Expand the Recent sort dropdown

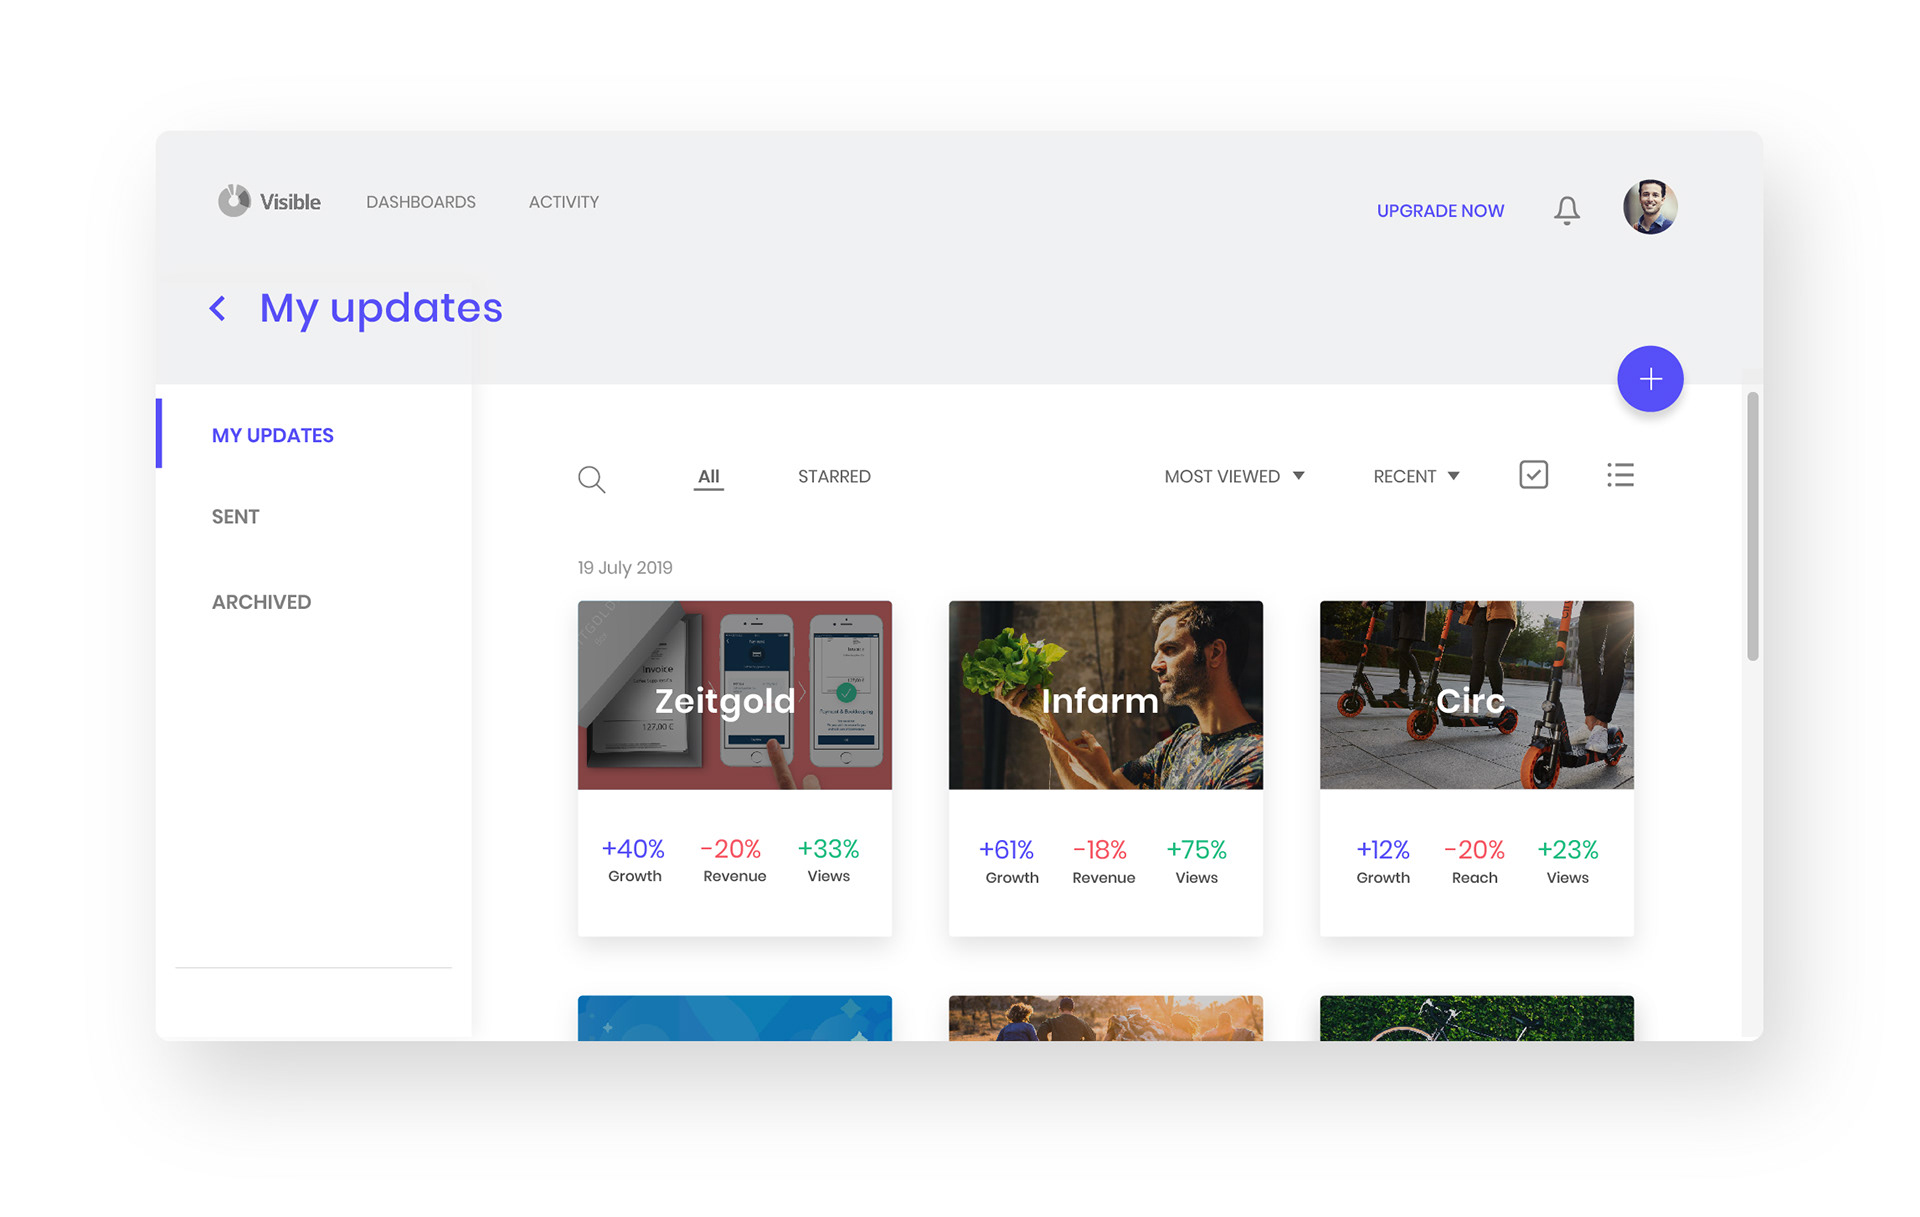pos(1415,476)
